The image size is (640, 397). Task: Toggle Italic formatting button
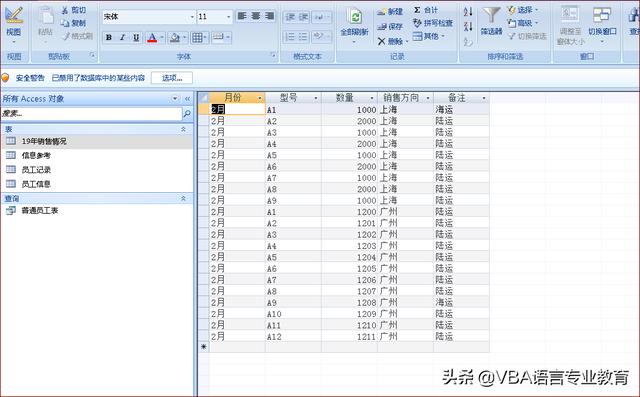click(122, 38)
